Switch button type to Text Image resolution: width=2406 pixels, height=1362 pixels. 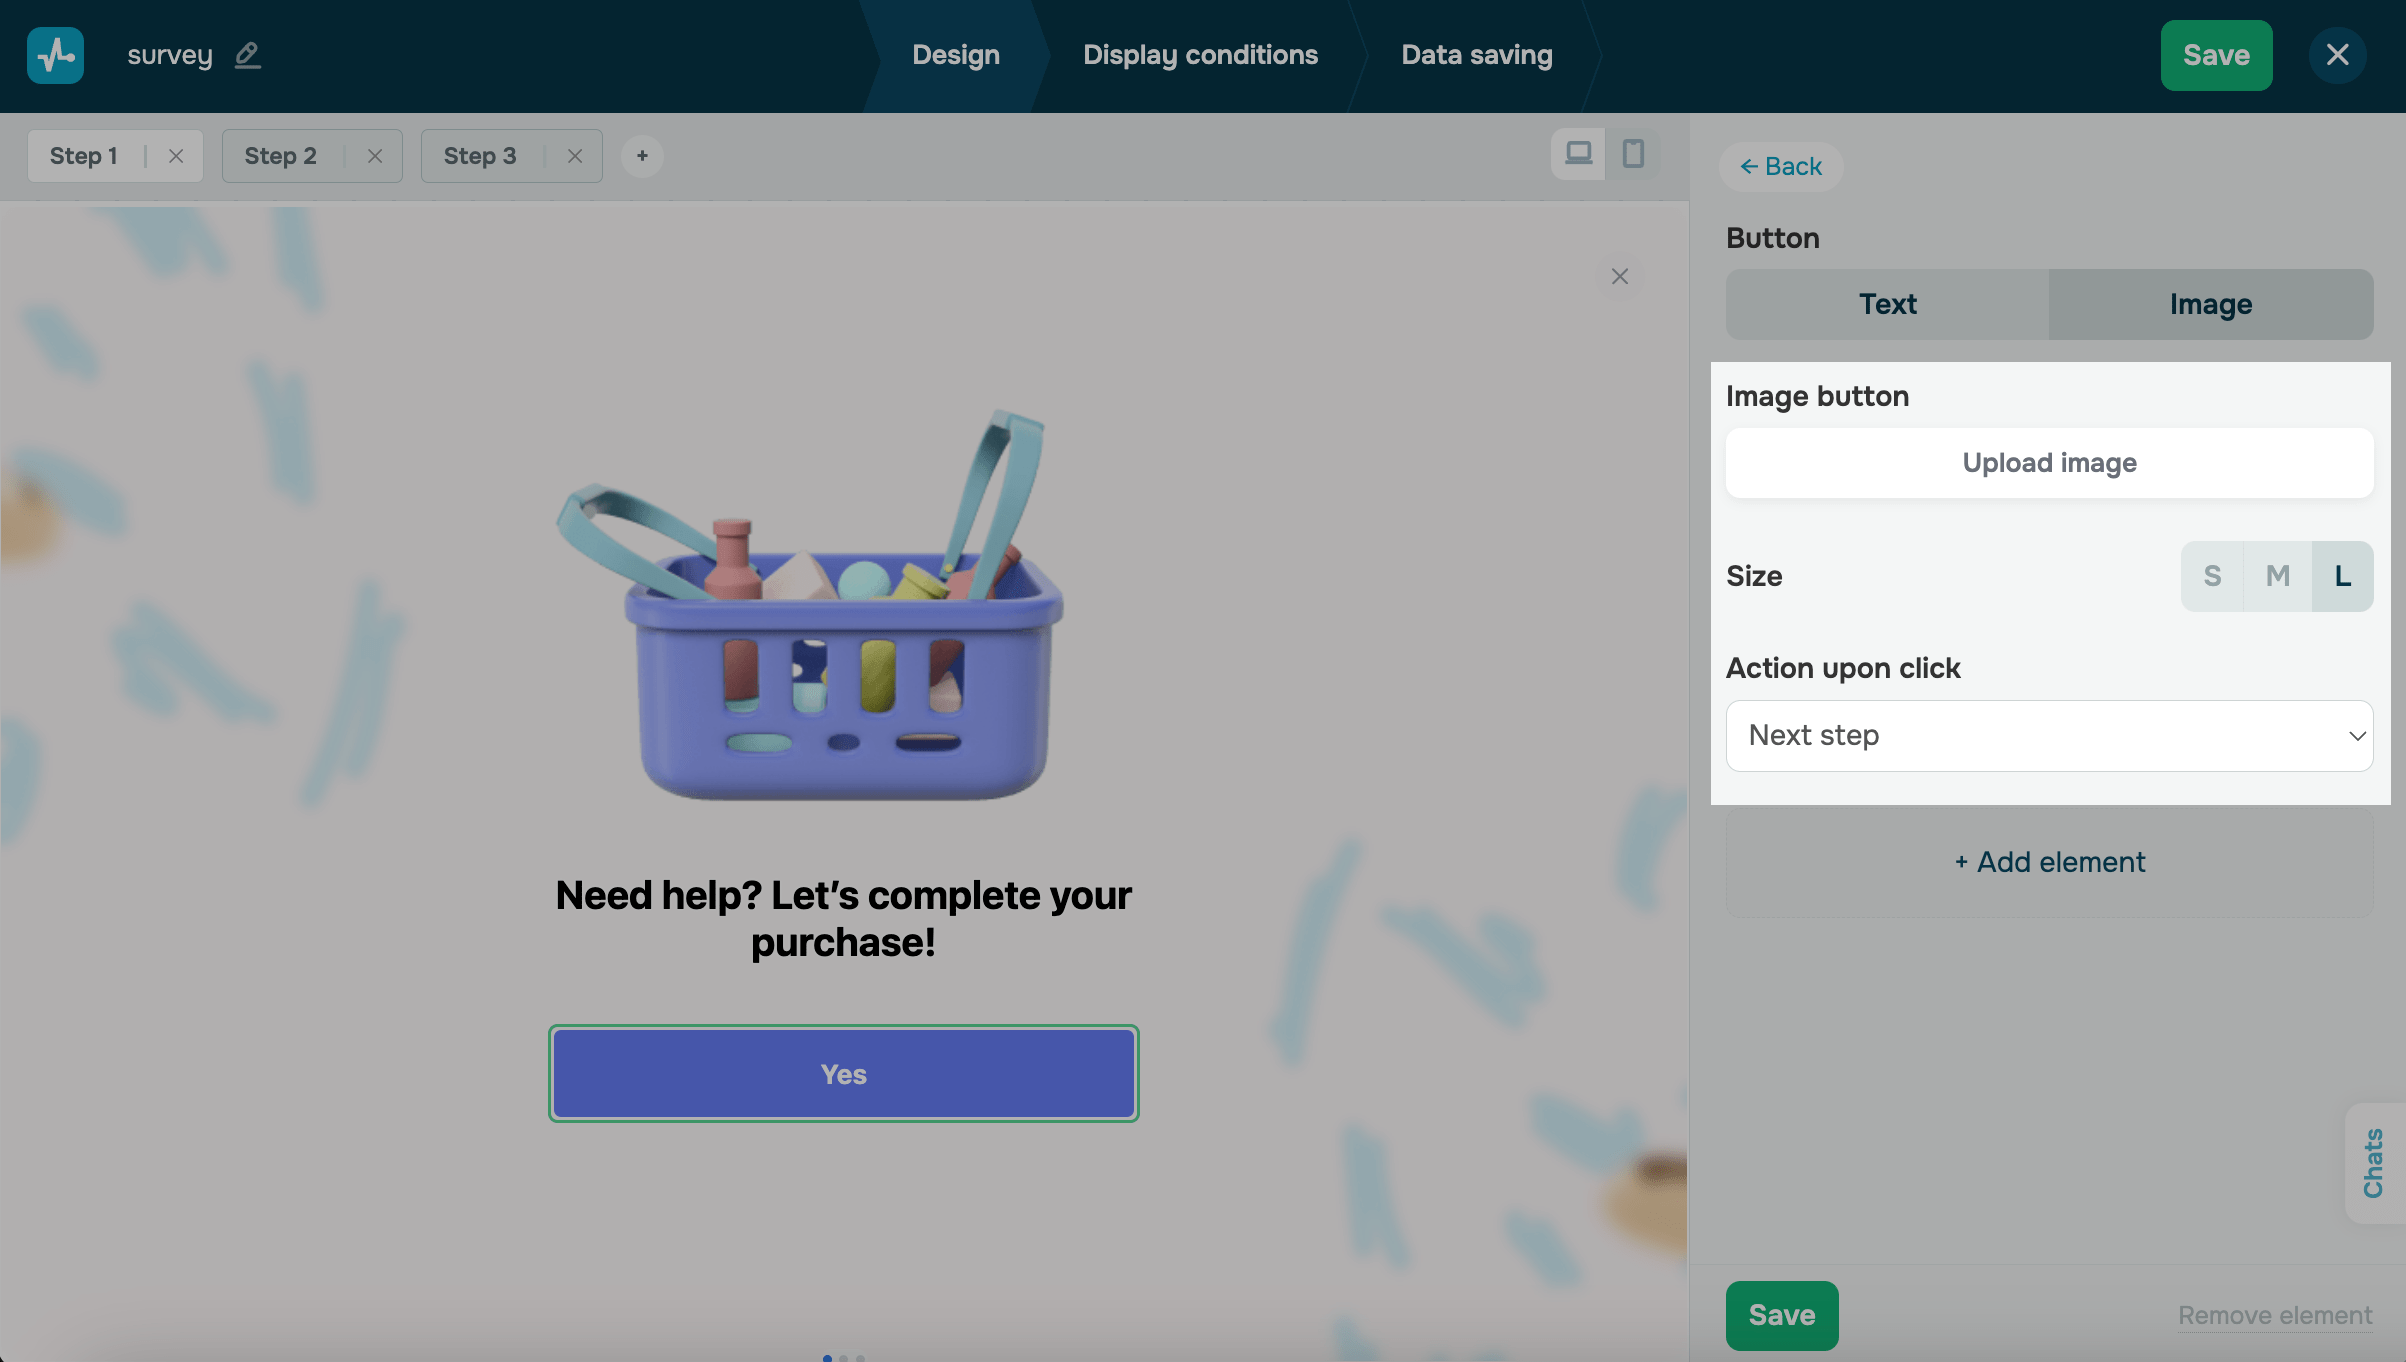(1887, 304)
